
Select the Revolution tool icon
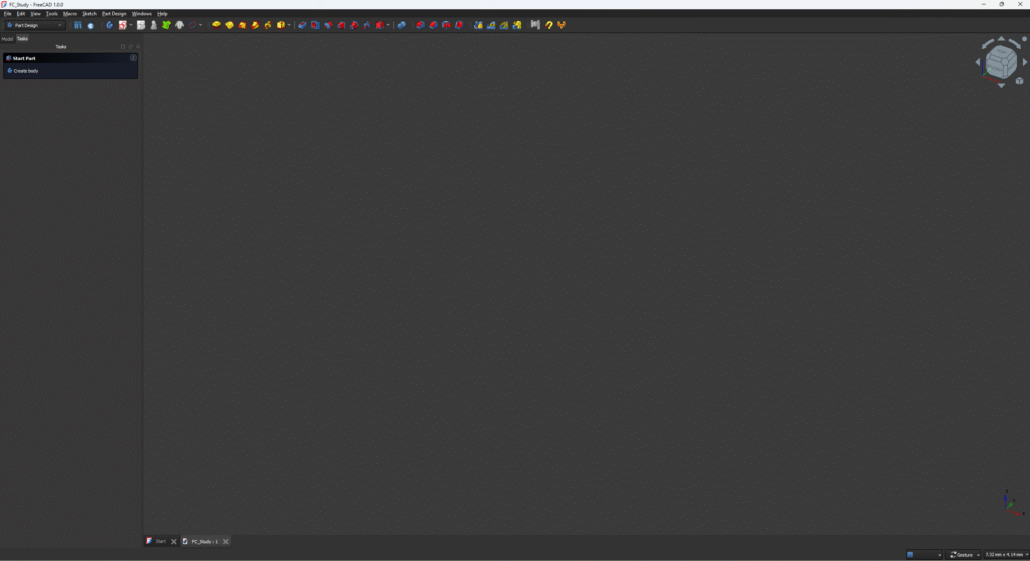(x=229, y=25)
